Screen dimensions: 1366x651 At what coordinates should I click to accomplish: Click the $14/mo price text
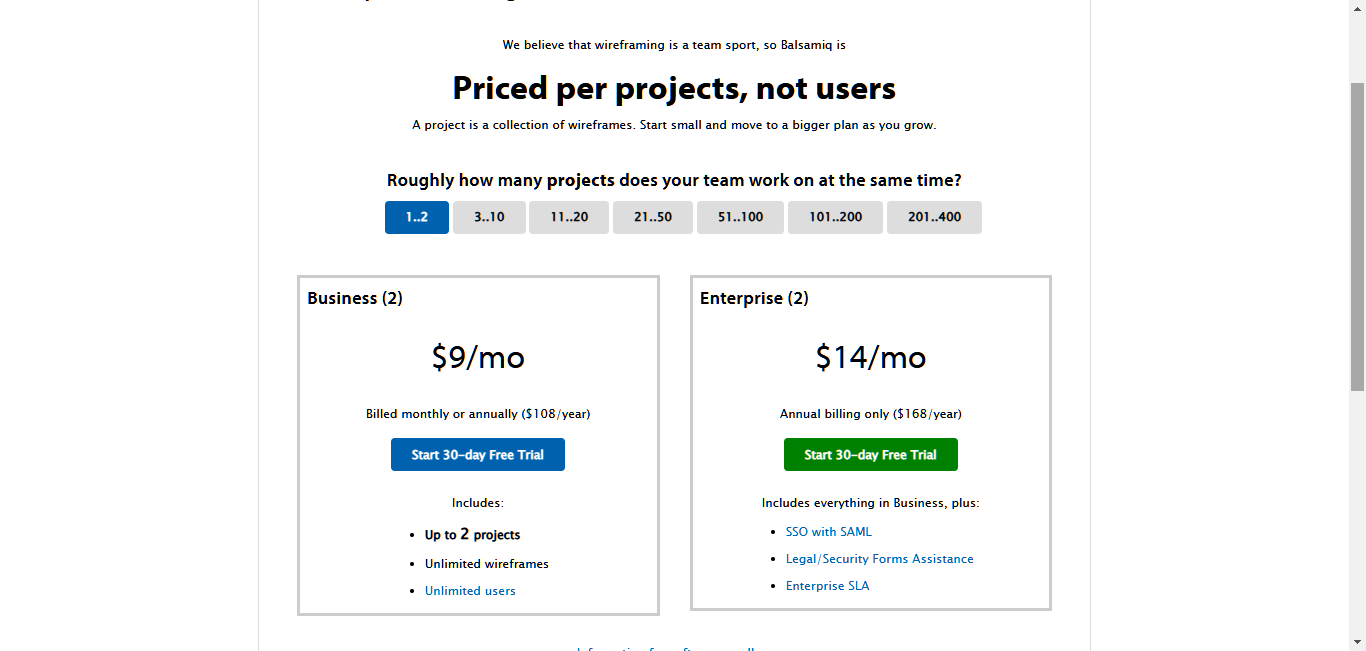coord(871,357)
